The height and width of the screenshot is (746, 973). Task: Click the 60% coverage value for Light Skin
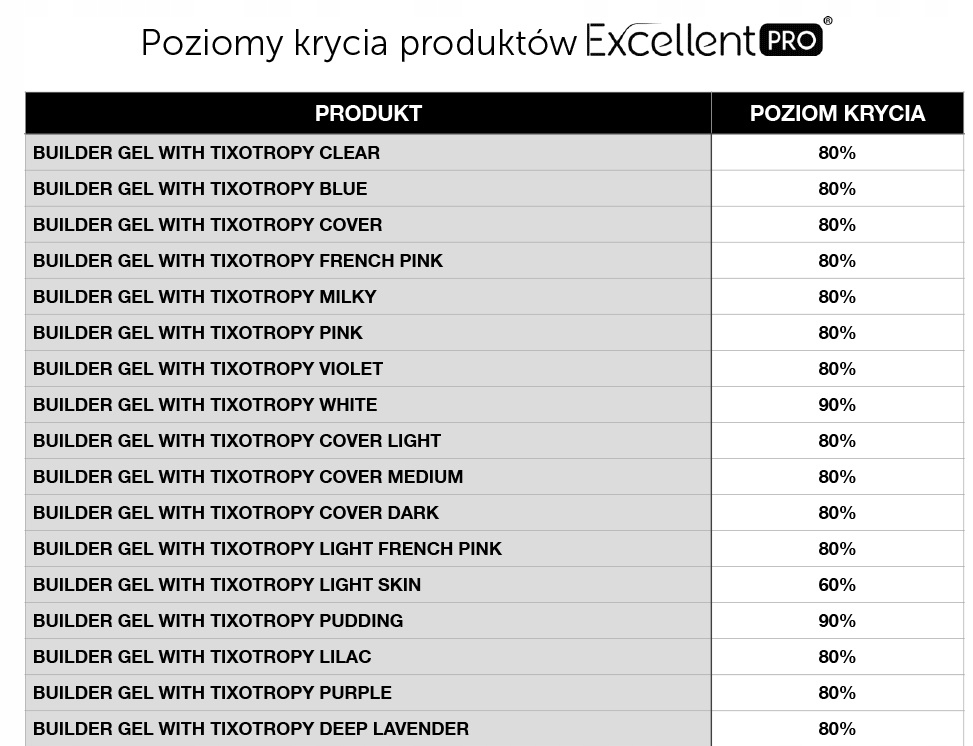coord(837,585)
